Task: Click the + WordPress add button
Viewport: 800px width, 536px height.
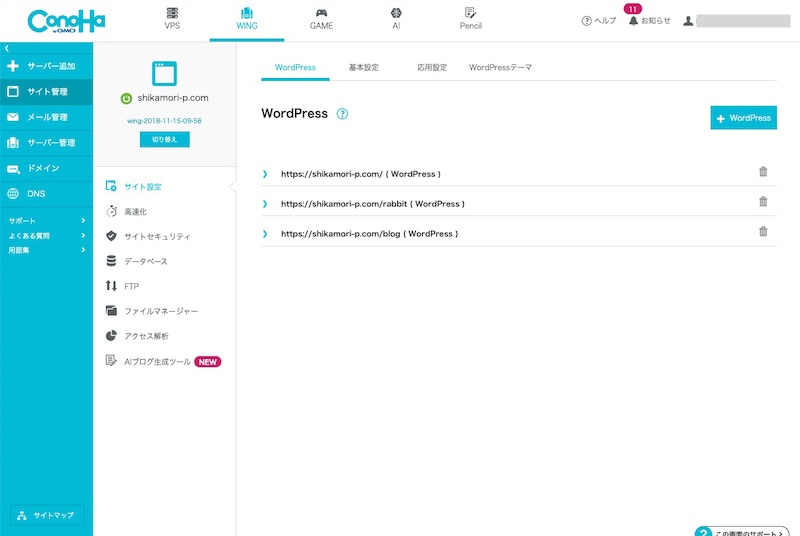Action: pos(743,118)
